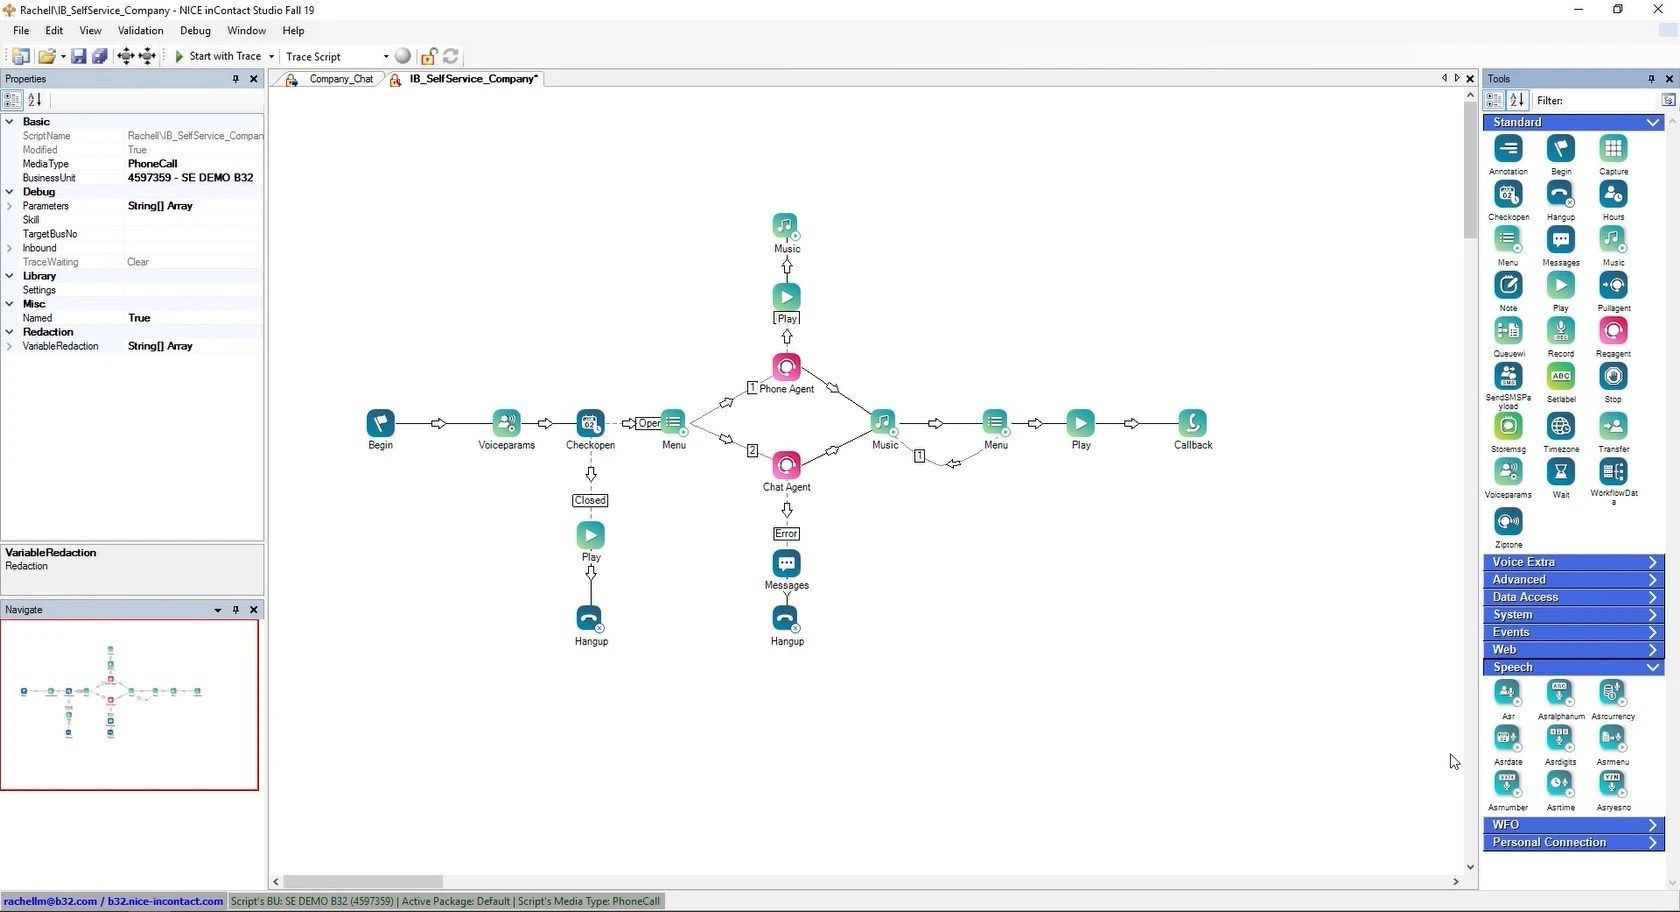1680x912 pixels.
Task: Pin the Properties panel open
Action: [237, 79]
